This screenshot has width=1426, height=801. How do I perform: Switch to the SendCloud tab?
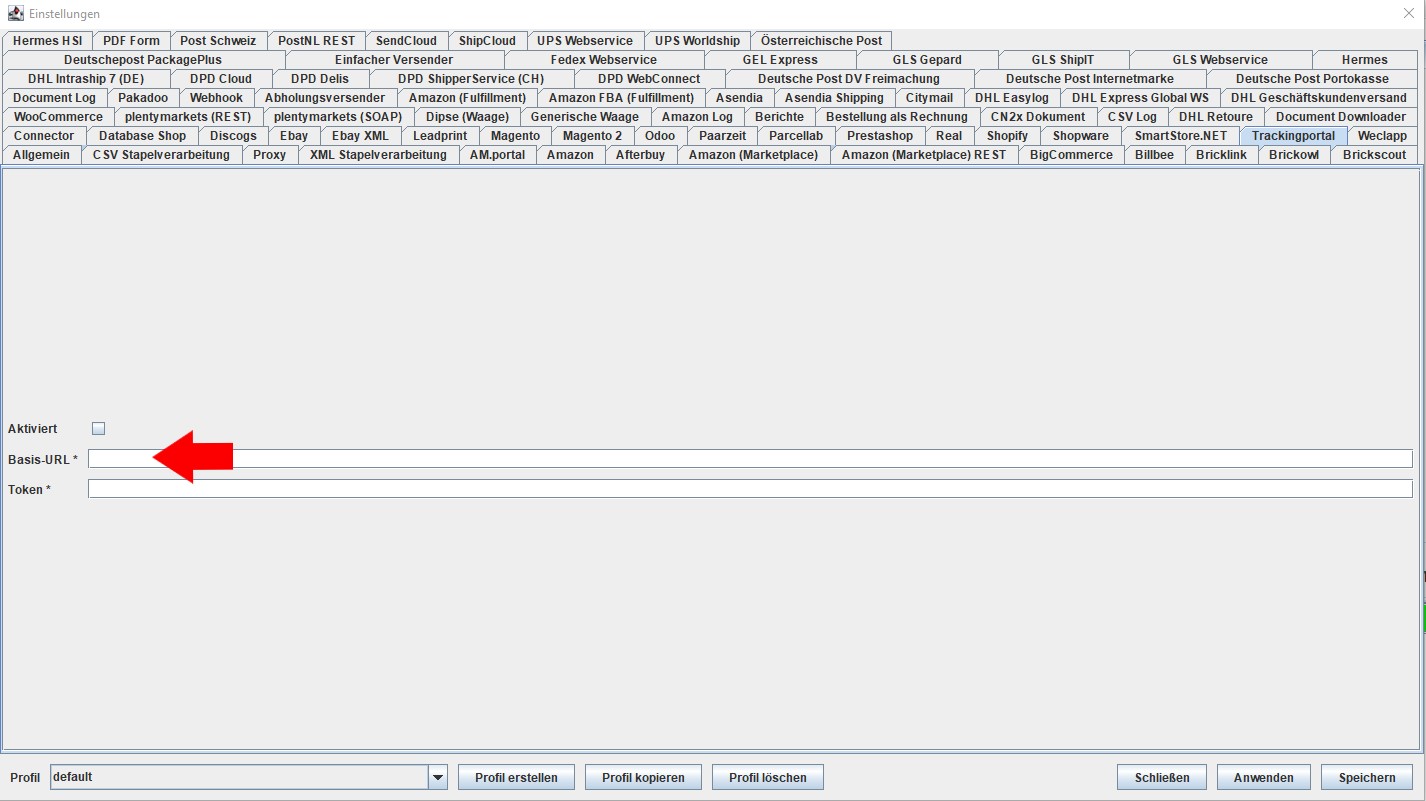click(406, 41)
